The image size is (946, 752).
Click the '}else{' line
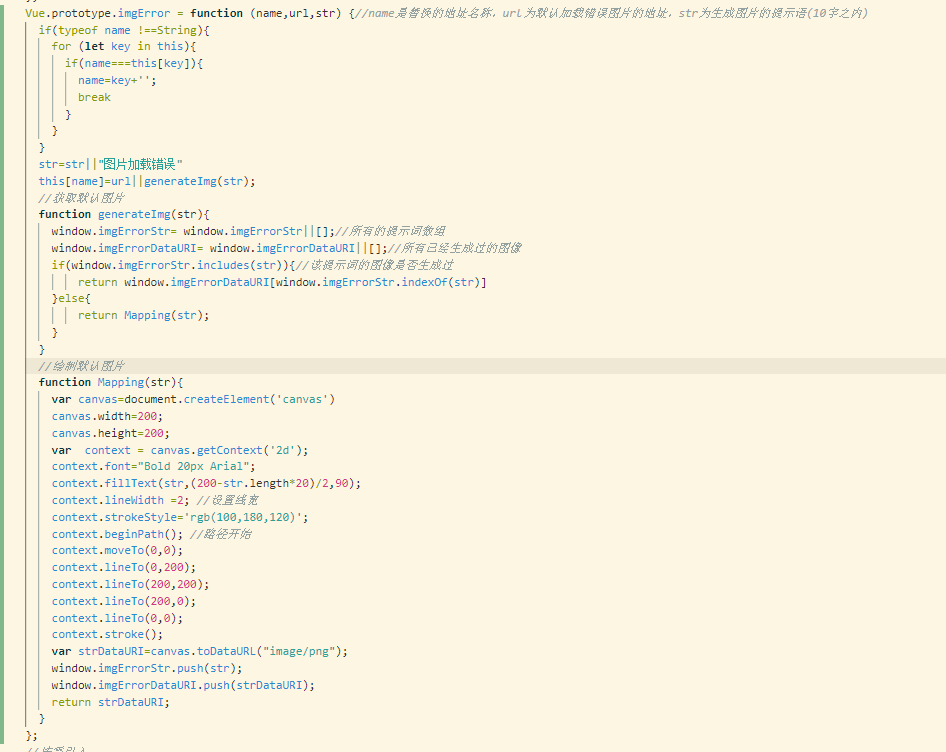[71, 298]
